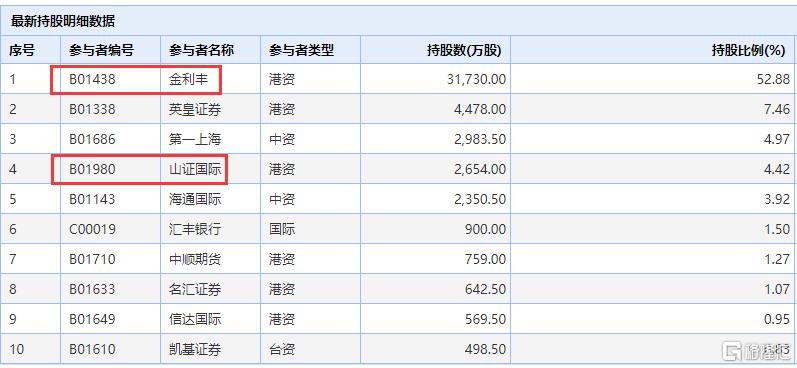This screenshot has height=368, width=797.
Task: Click the 参与者类型 column header
Action: (x=301, y=50)
